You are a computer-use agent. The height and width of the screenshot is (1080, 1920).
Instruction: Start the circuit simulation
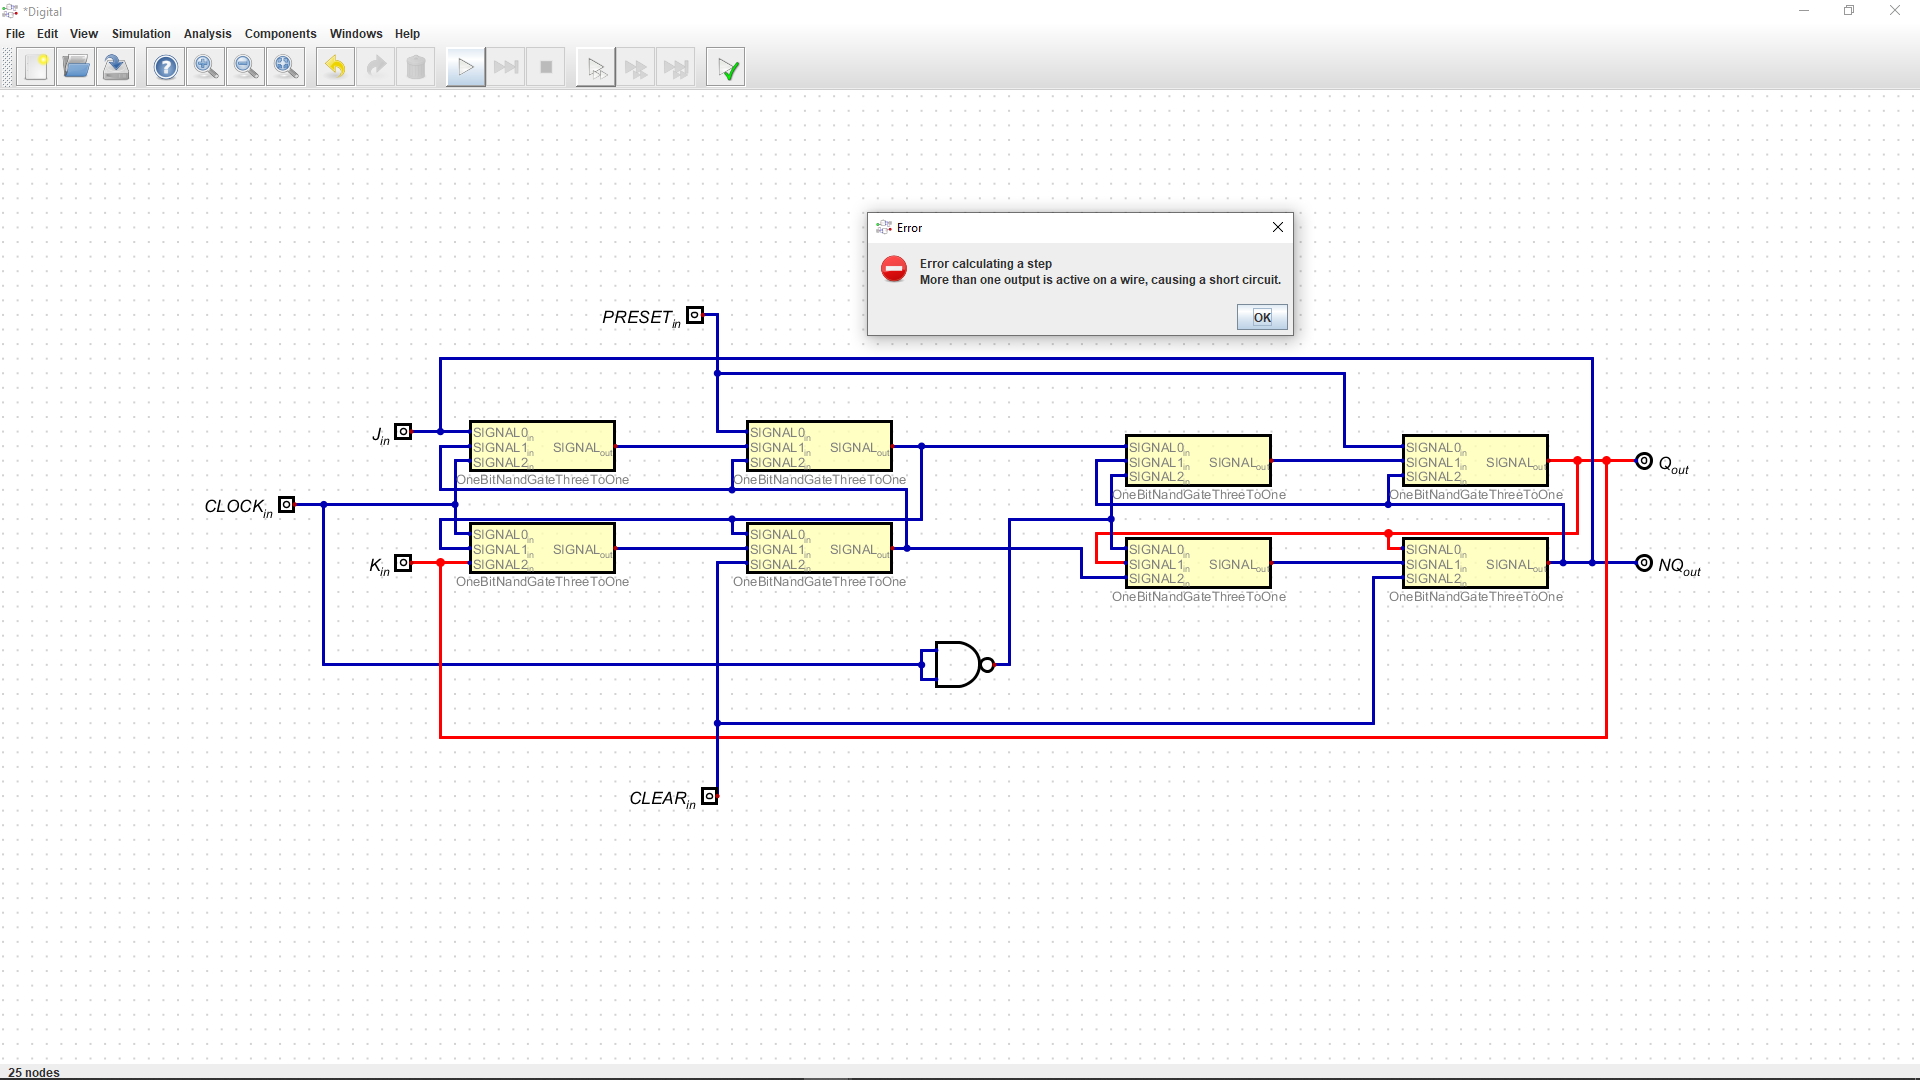pos(465,66)
